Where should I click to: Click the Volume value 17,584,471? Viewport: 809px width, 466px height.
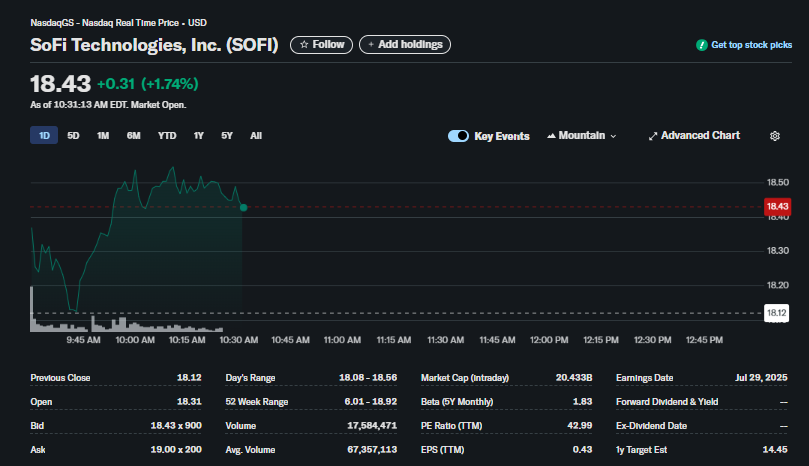[x=372, y=426]
